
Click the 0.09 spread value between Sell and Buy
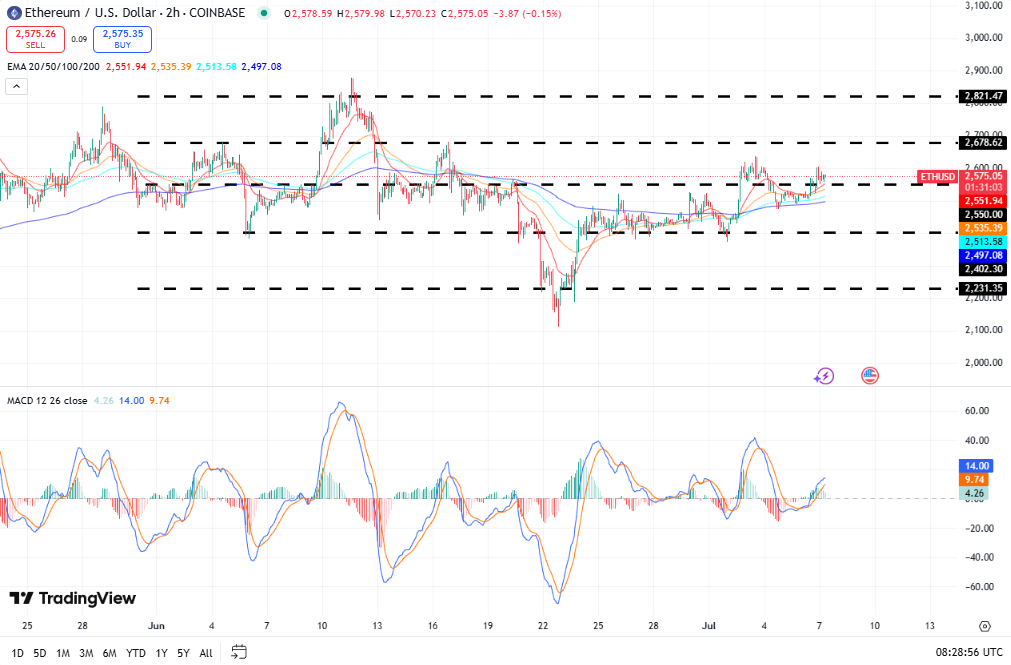pyautogui.click(x=79, y=39)
